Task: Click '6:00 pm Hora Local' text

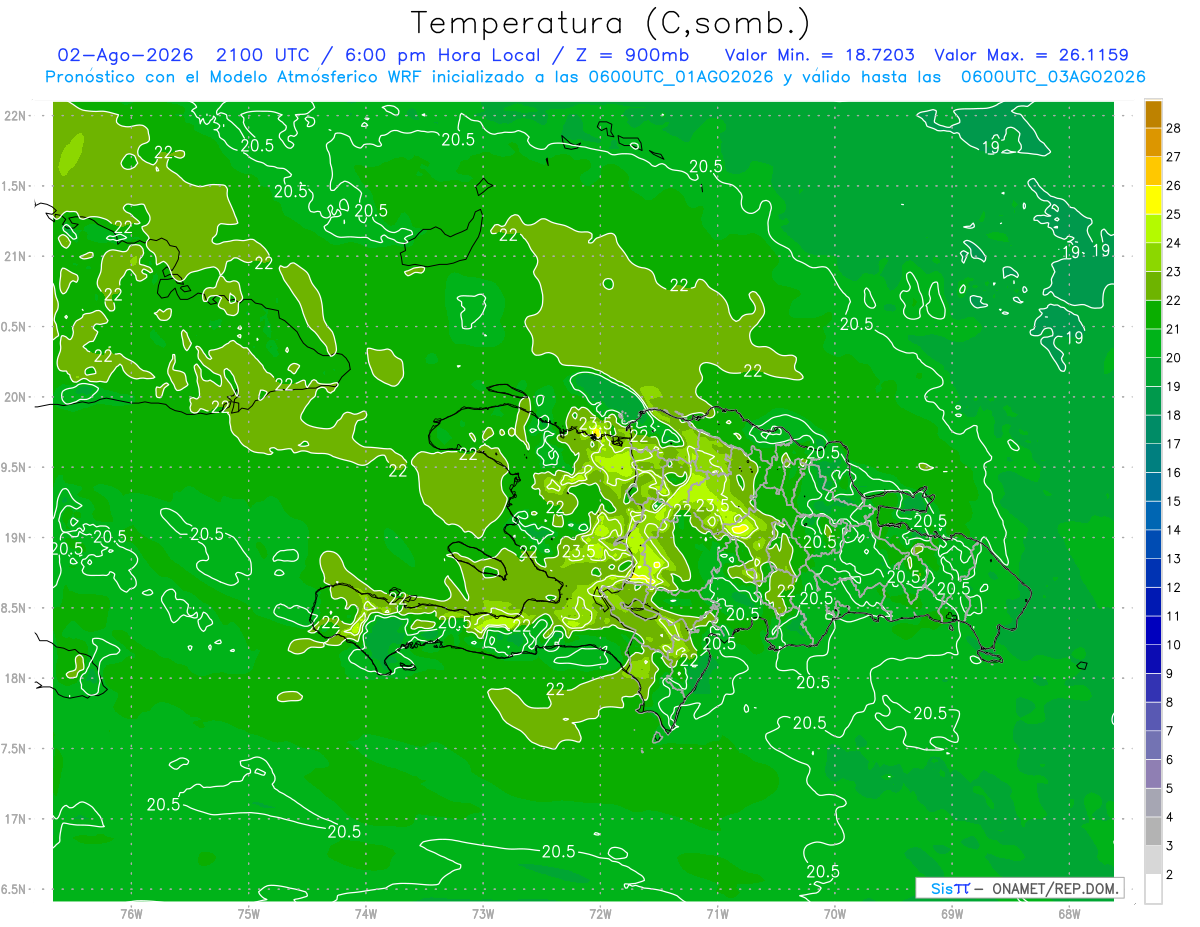Action: pyautogui.click(x=444, y=55)
